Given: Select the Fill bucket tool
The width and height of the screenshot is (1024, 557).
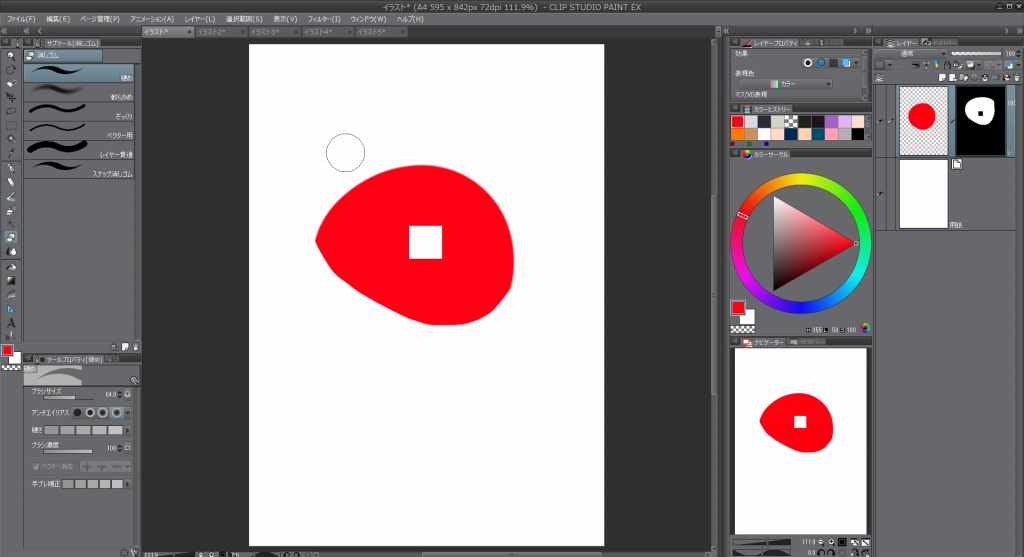Looking at the screenshot, I should (10, 267).
